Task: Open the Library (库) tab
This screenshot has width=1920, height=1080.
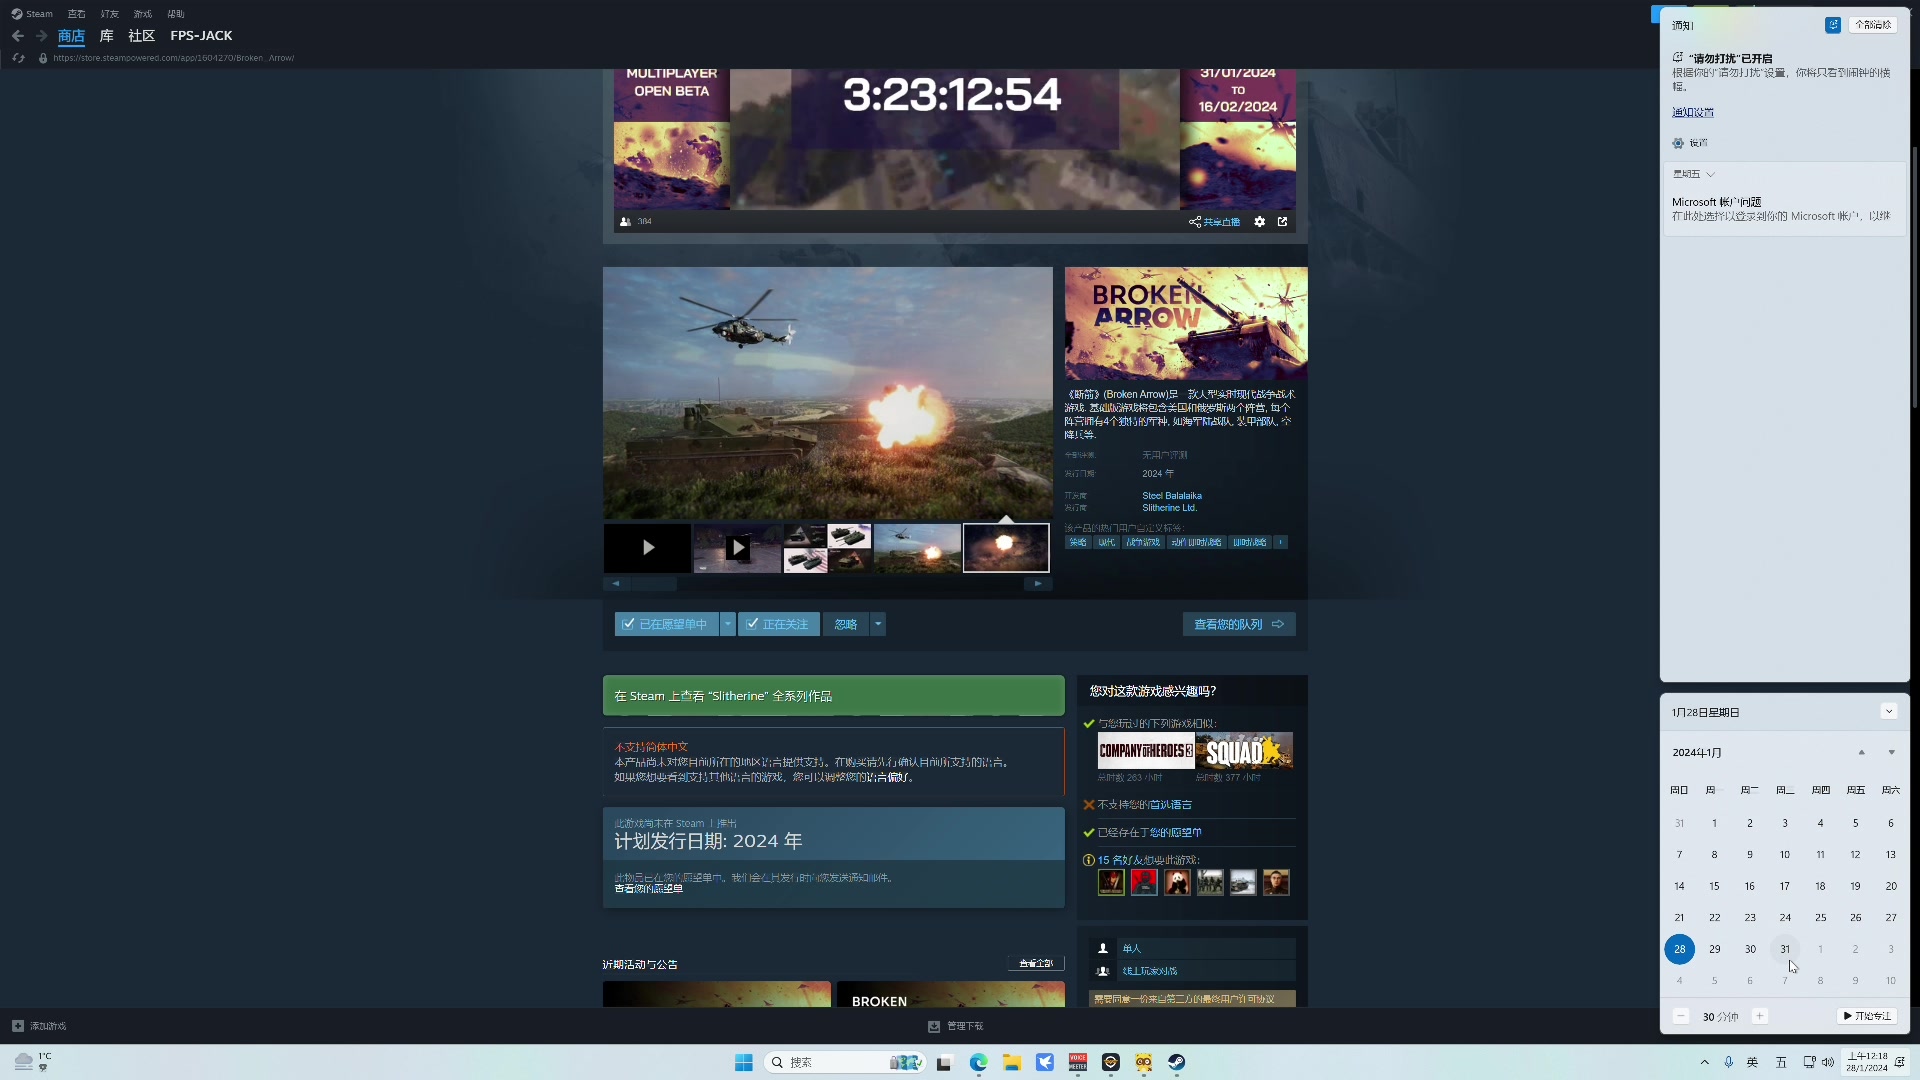Action: click(x=106, y=36)
